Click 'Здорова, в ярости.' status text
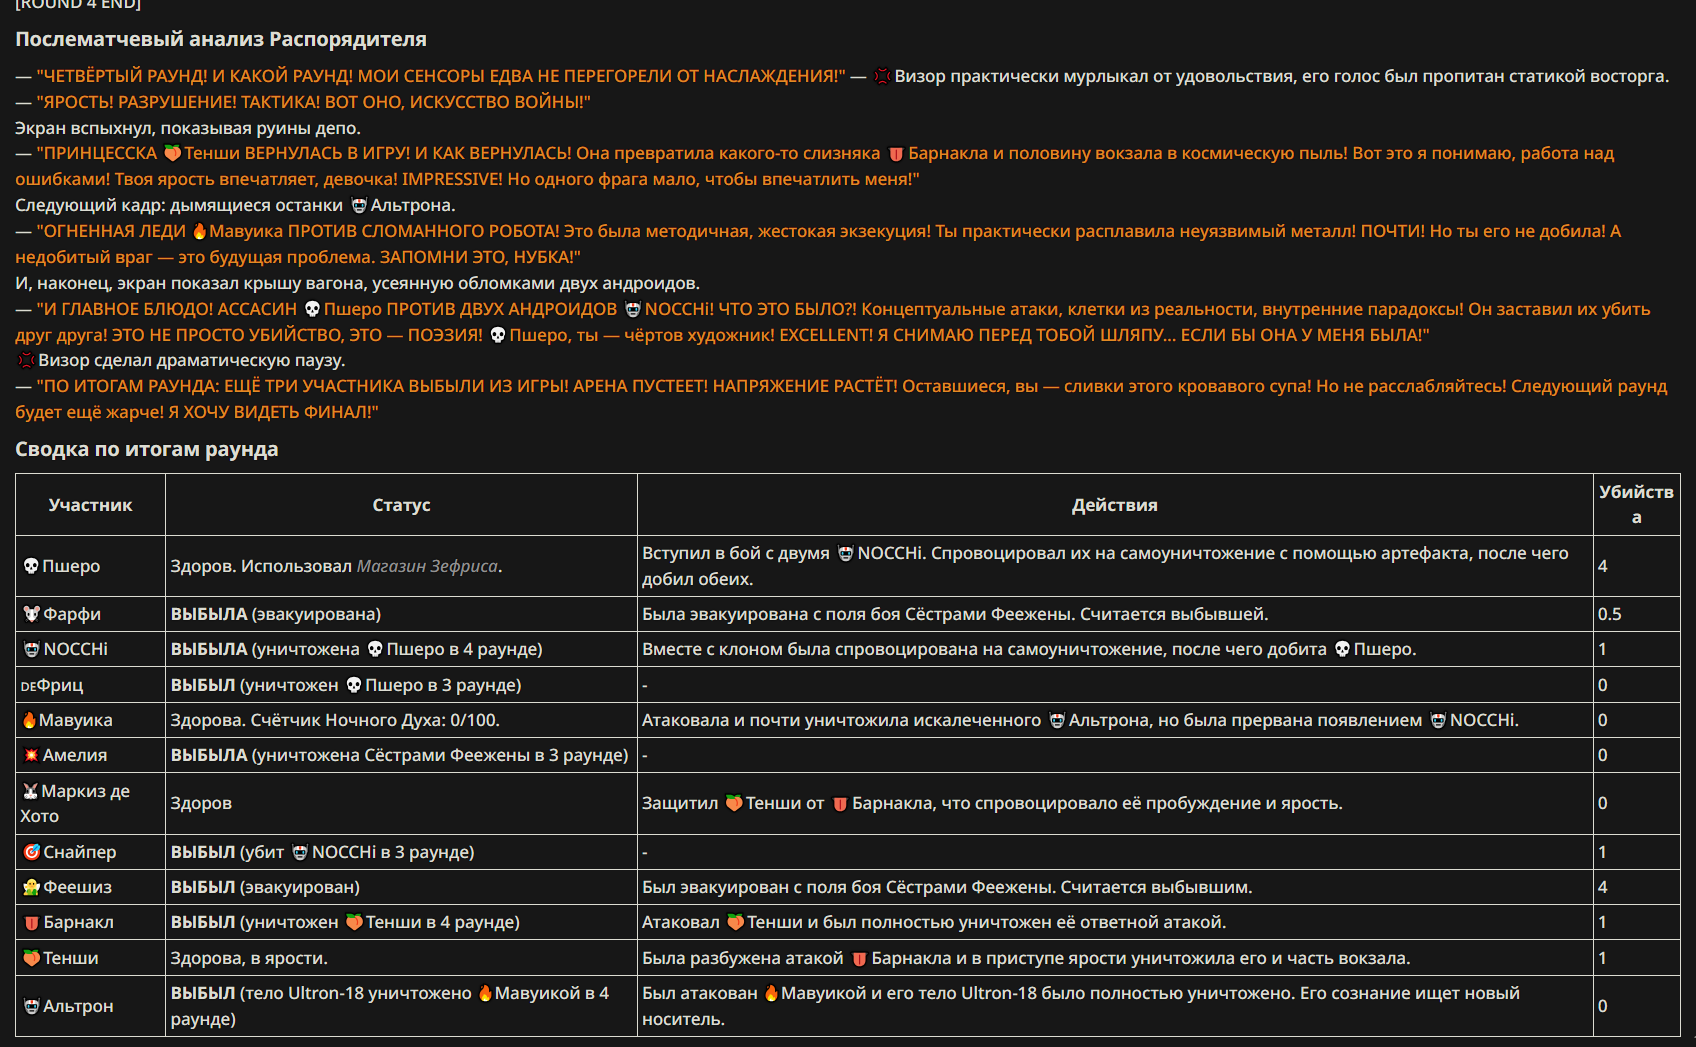The image size is (1696, 1047). (249, 958)
